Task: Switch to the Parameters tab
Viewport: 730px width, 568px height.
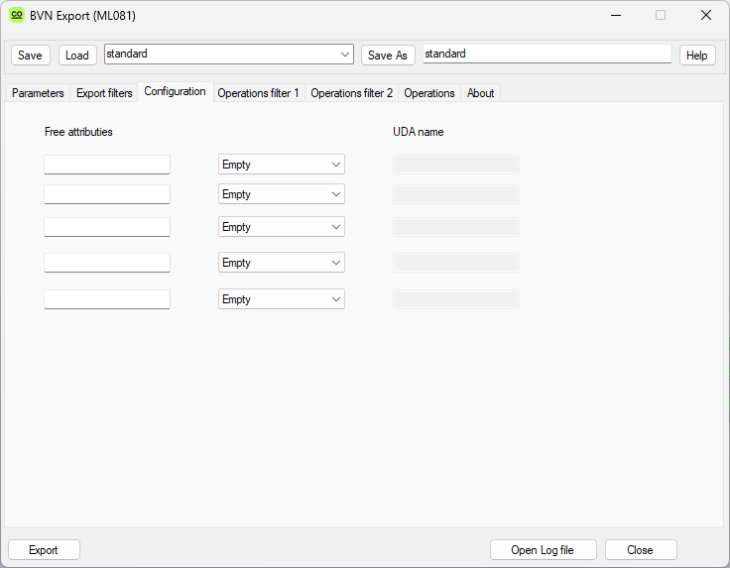Action: click(38, 93)
